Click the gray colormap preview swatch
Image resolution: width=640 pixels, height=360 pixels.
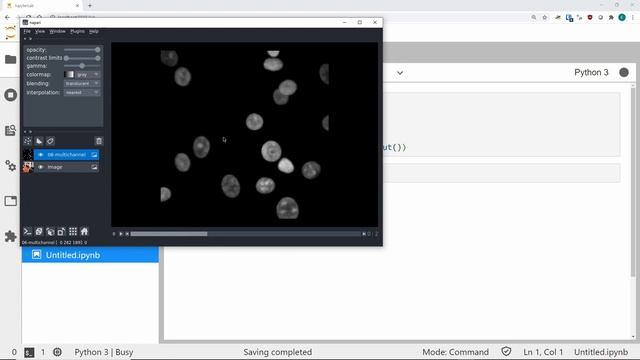[69, 74]
